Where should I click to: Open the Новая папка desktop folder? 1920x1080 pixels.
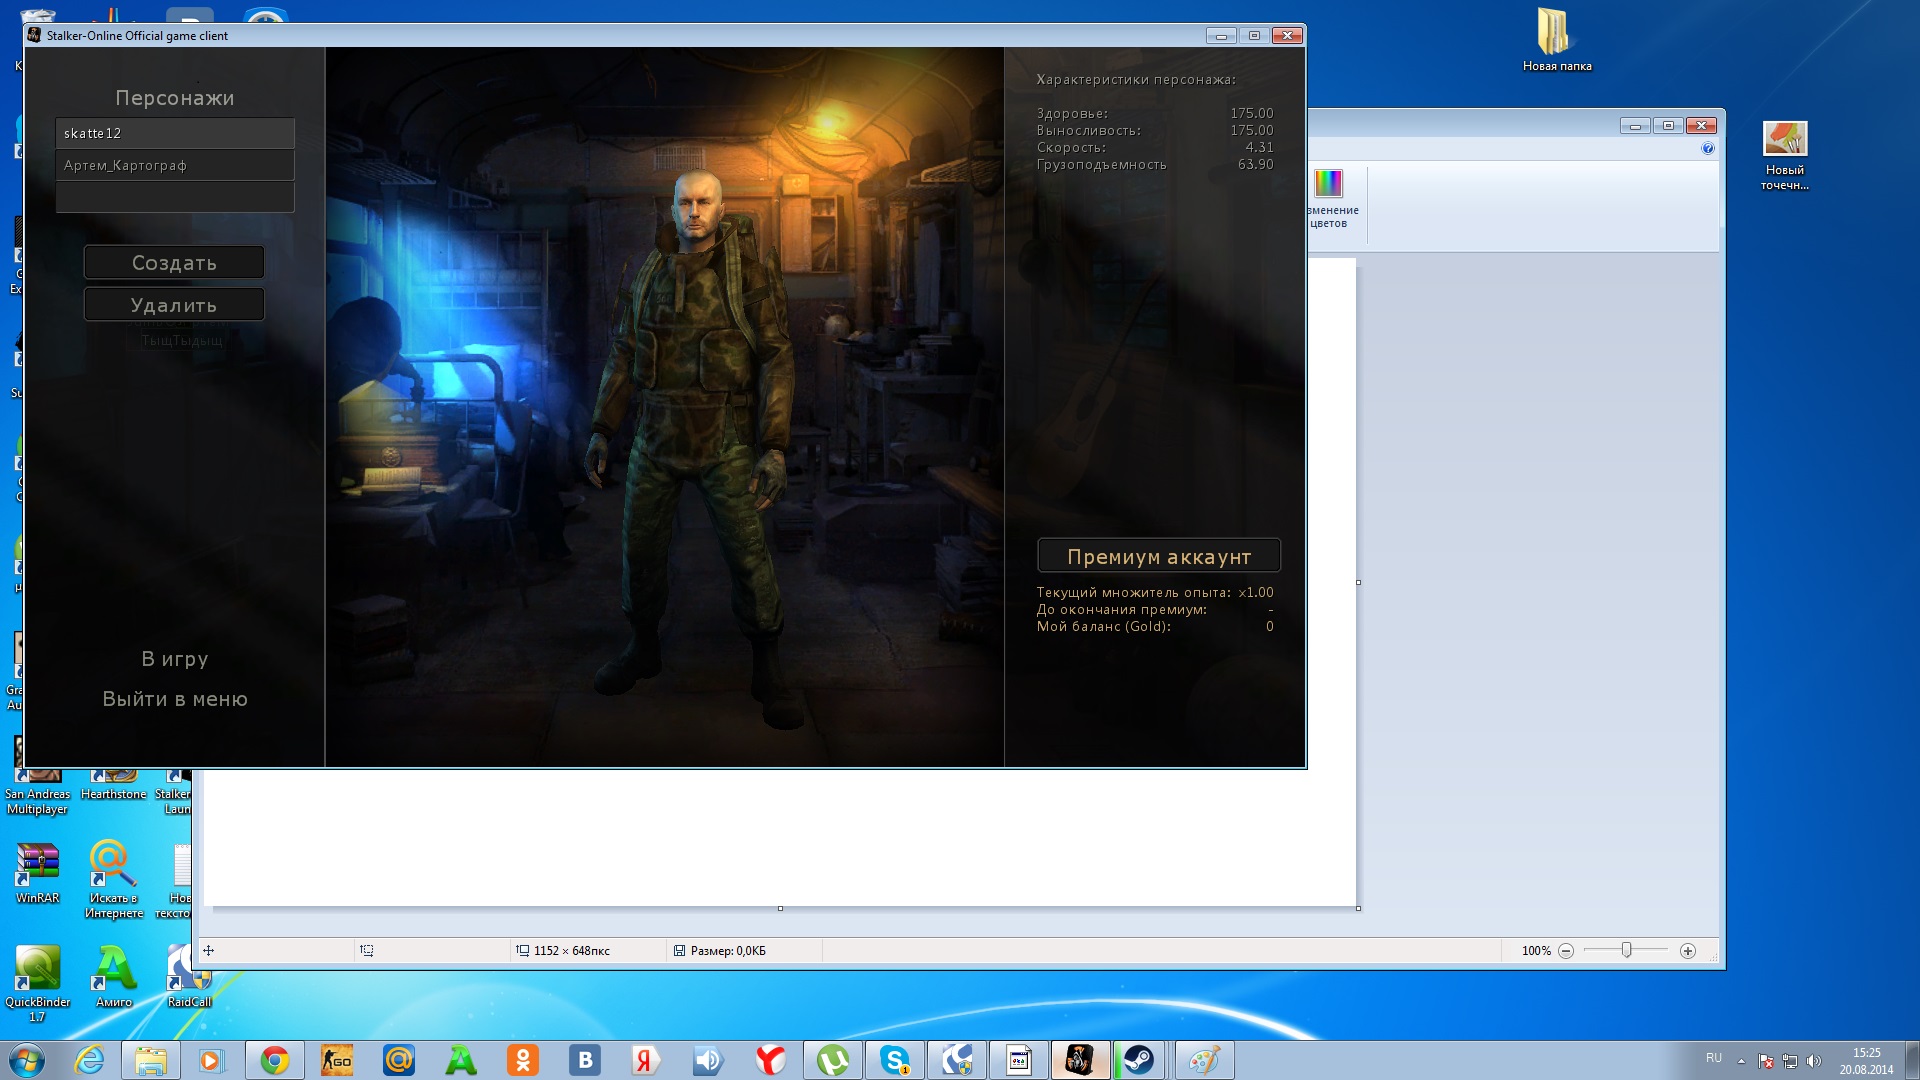point(1556,40)
